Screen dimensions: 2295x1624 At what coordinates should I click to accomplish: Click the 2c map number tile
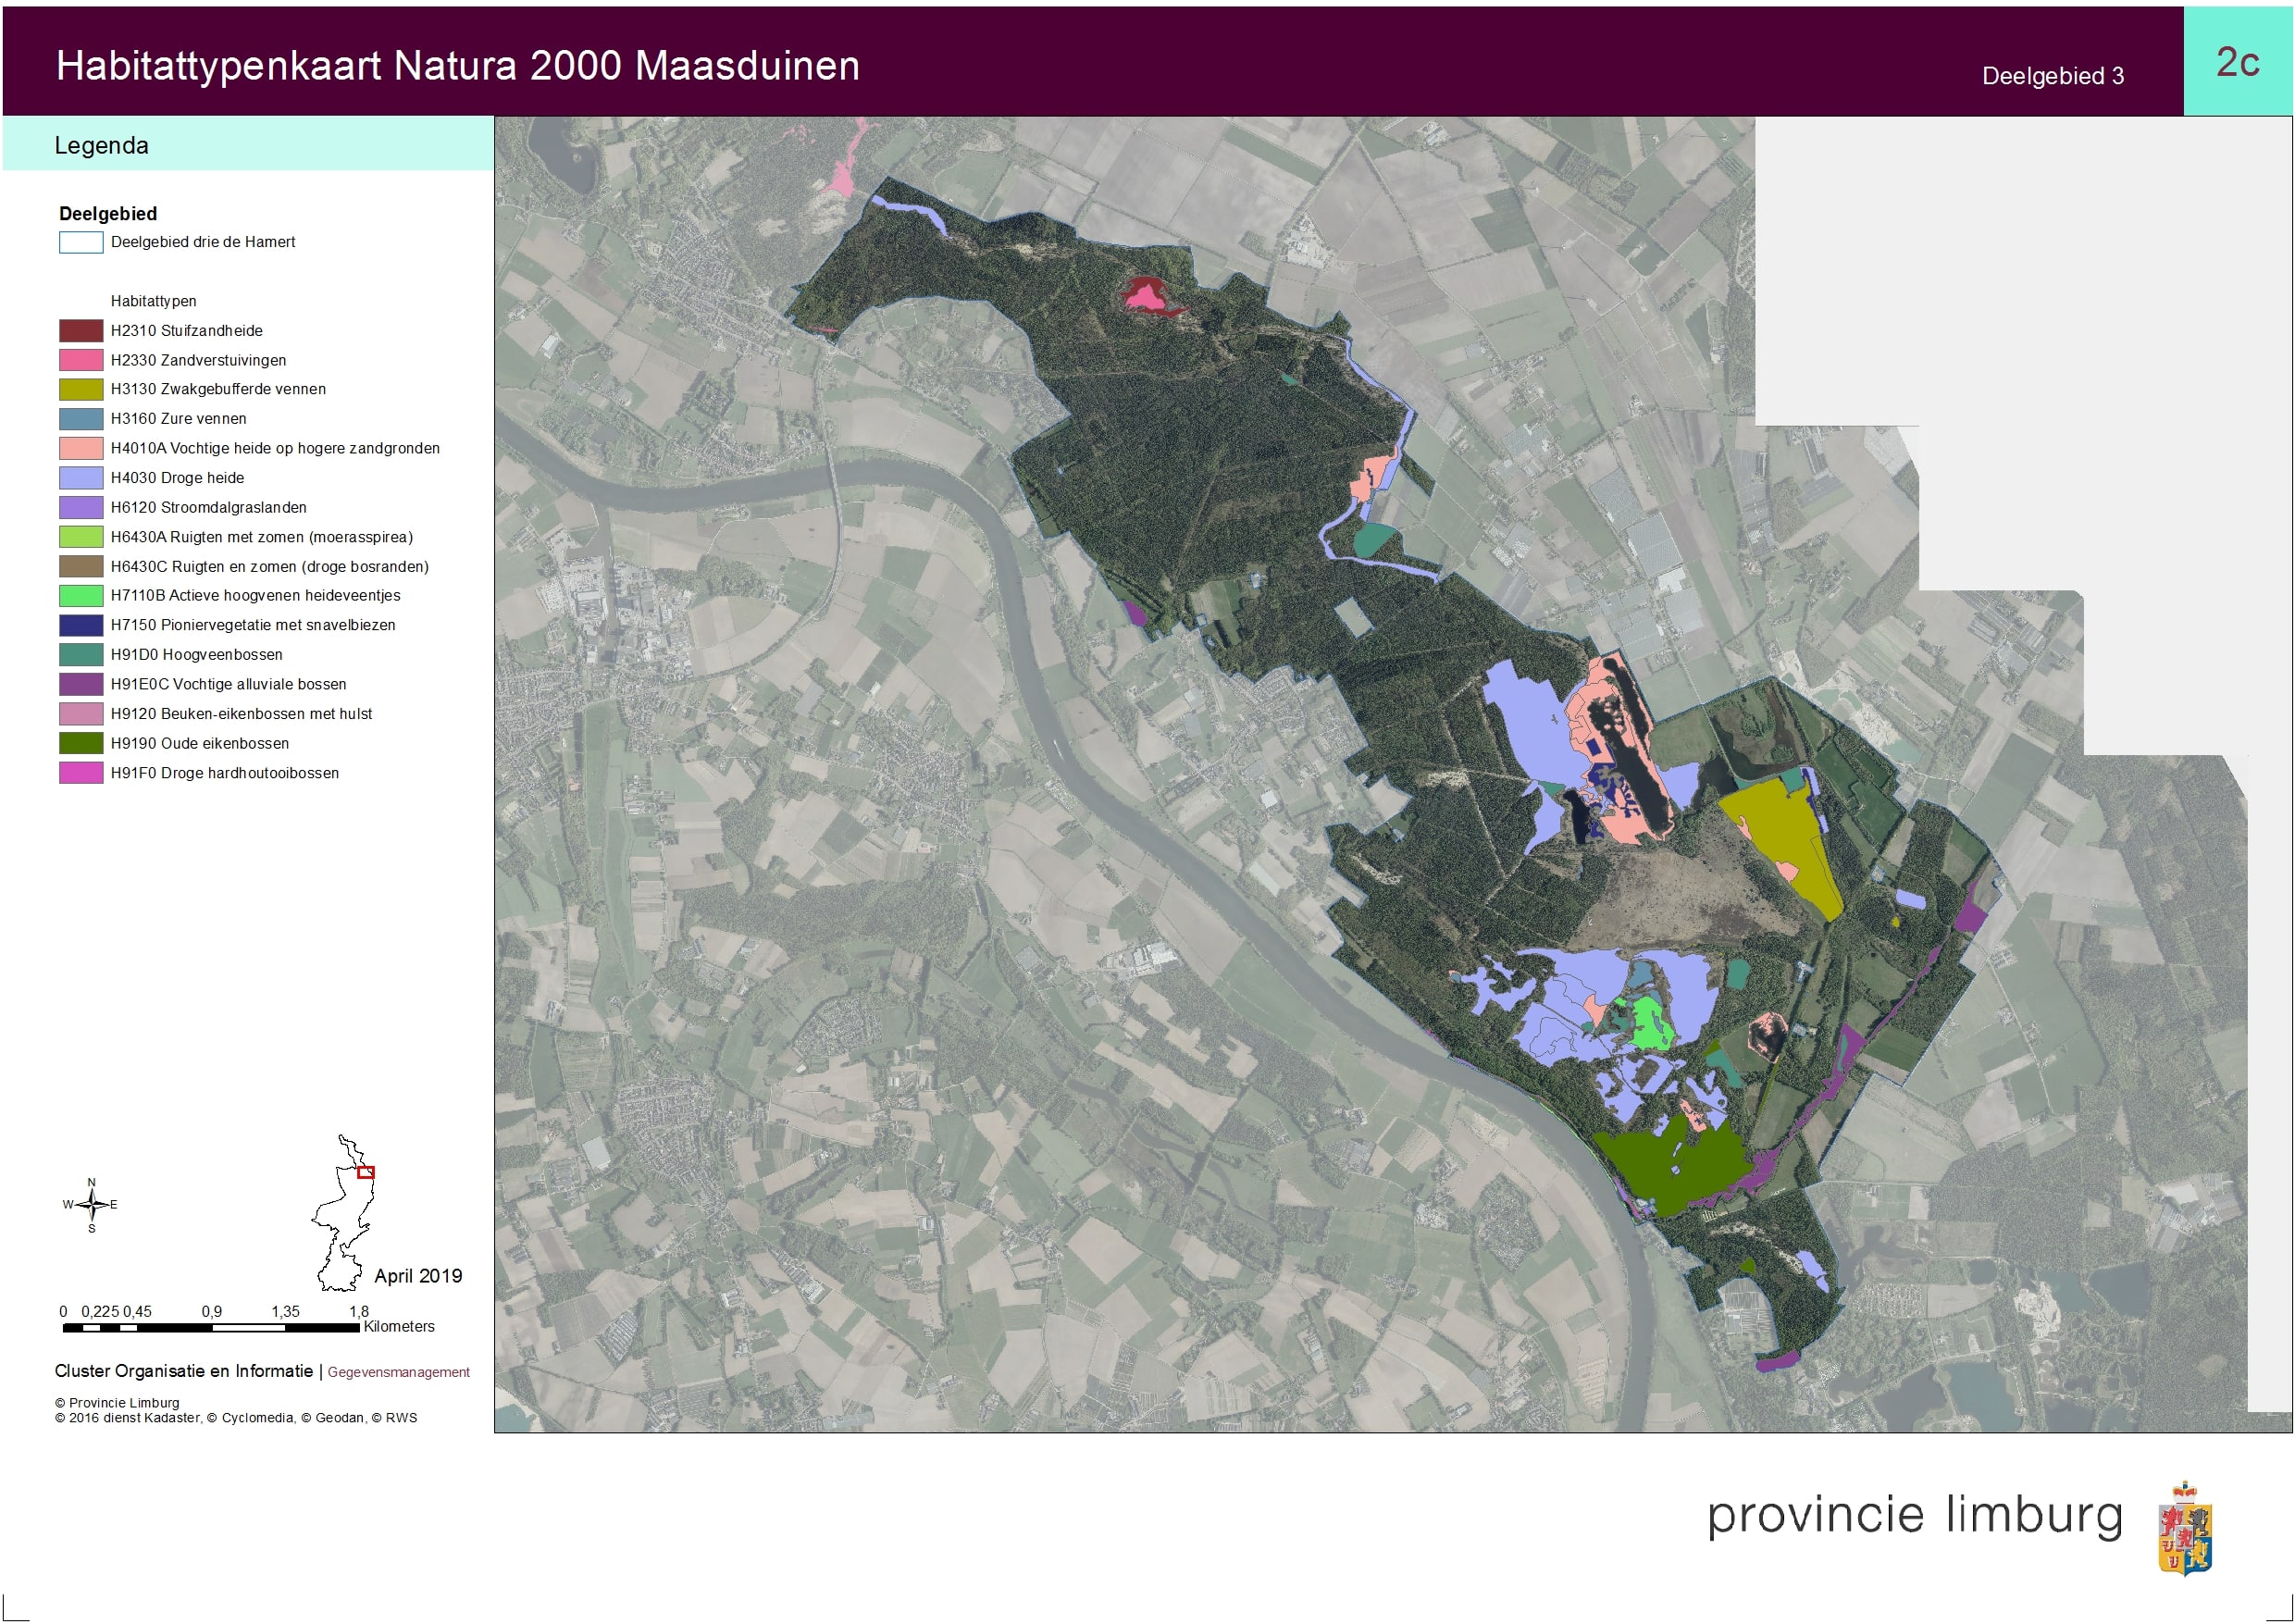pos(2237,62)
